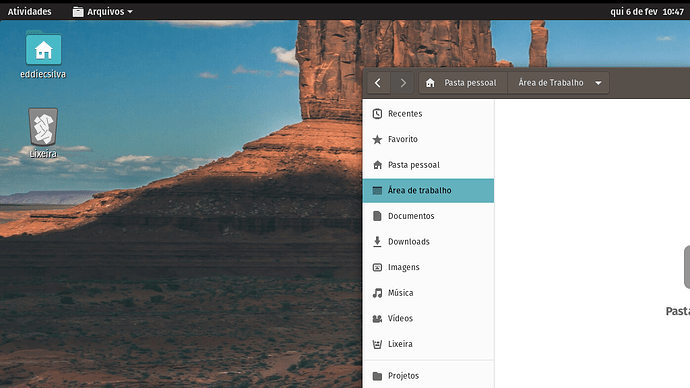
Task: Go back with the left arrow button
Action: click(378, 83)
